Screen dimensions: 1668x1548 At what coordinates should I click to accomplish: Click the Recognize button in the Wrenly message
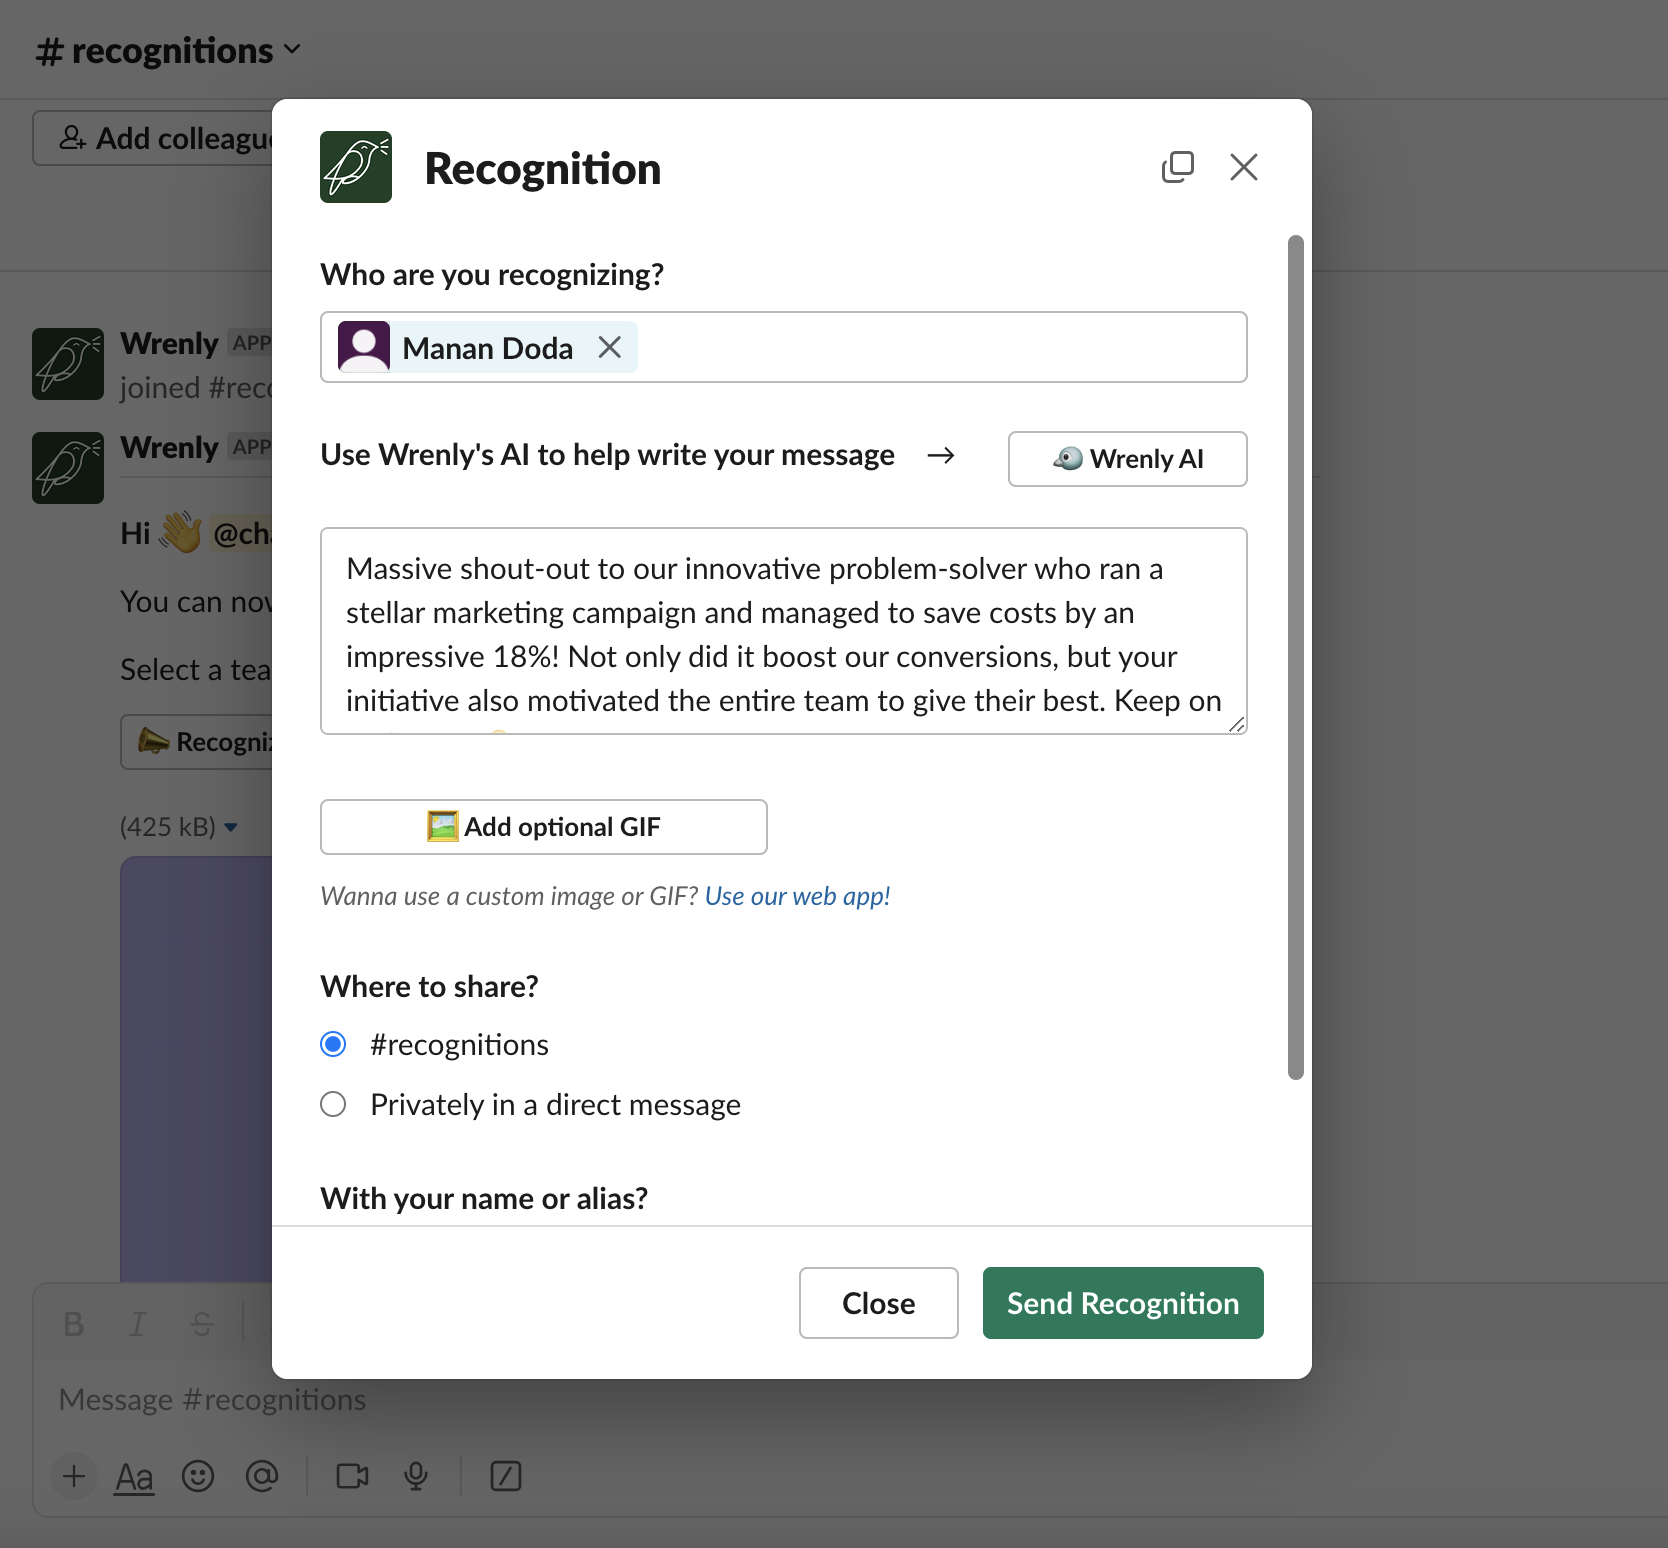click(x=197, y=742)
